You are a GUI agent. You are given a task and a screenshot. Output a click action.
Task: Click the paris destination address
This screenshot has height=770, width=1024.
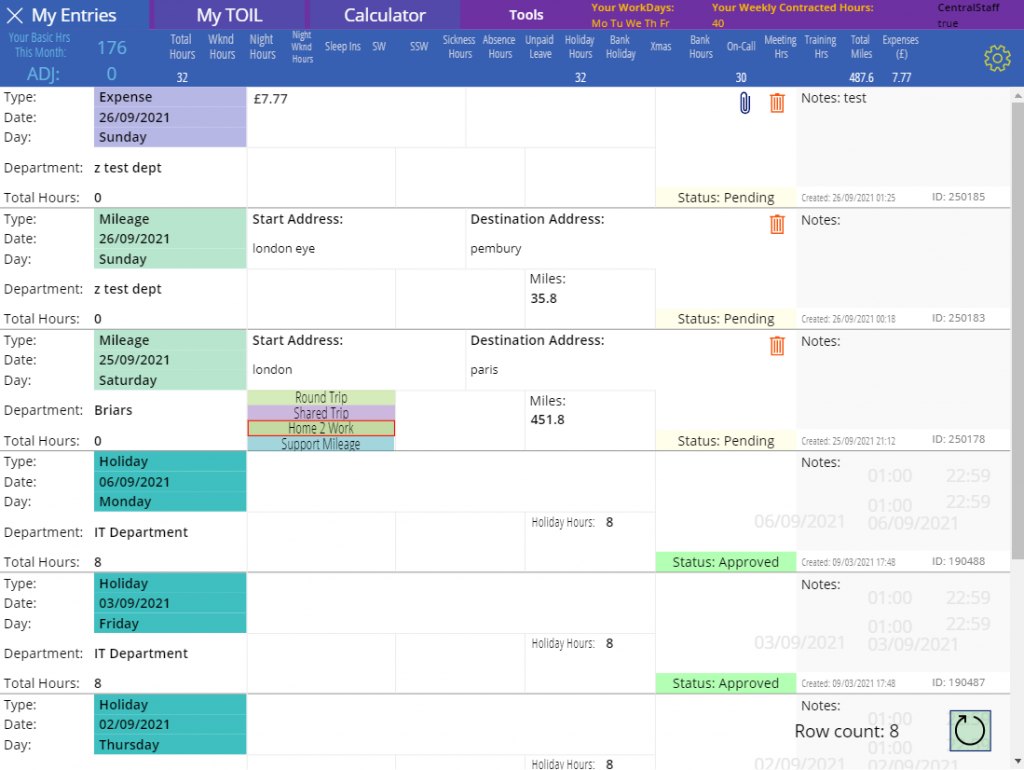coord(484,370)
